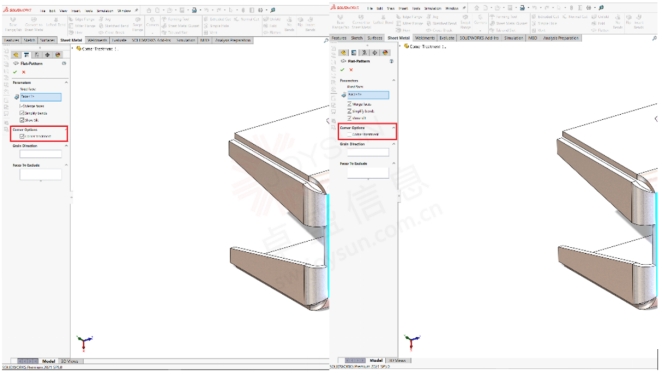Toggle the Simplify bends checkbox in left screenshot
This screenshot has width=662, height=374.
(x=22, y=113)
